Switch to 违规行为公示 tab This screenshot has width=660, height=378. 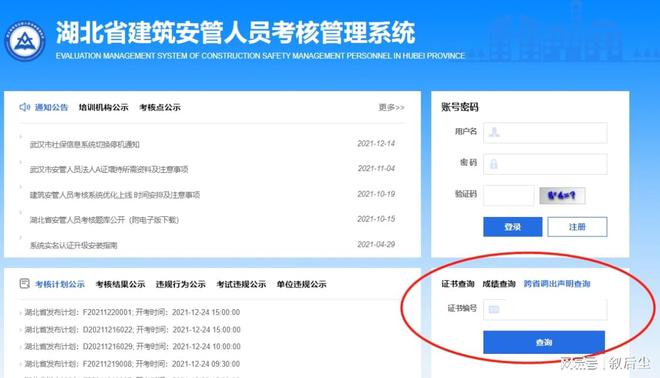pyautogui.click(x=181, y=284)
